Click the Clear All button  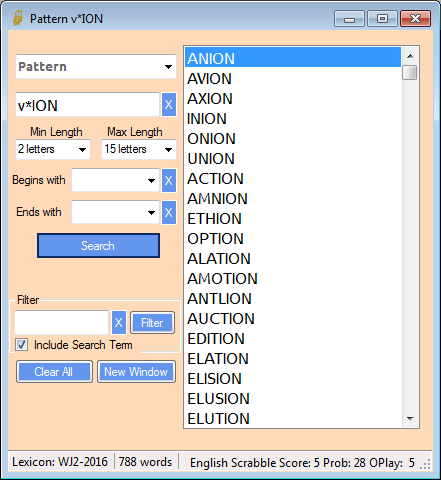coord(54,372)
